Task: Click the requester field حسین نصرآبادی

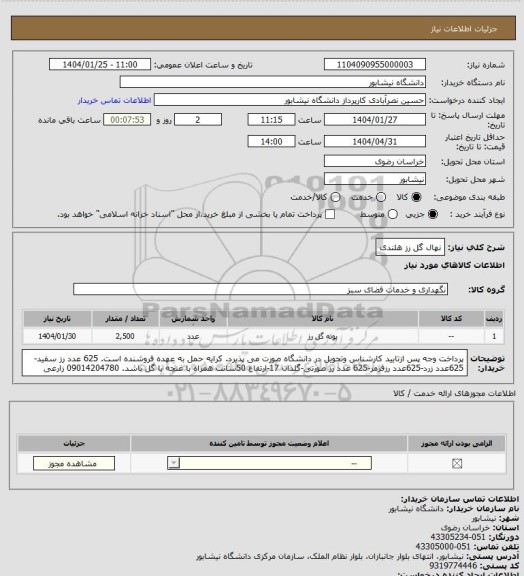Action: 290,100
